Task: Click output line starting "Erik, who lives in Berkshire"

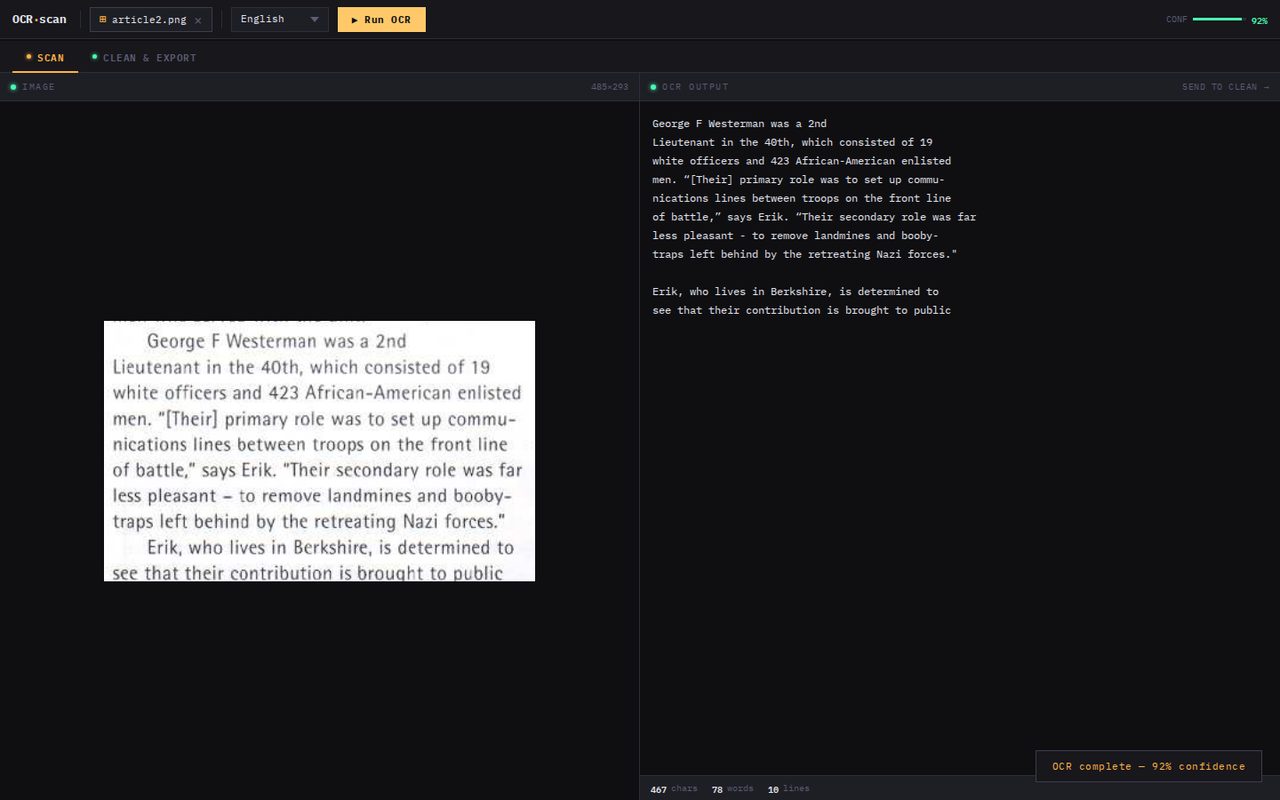Action: (795, 292)
